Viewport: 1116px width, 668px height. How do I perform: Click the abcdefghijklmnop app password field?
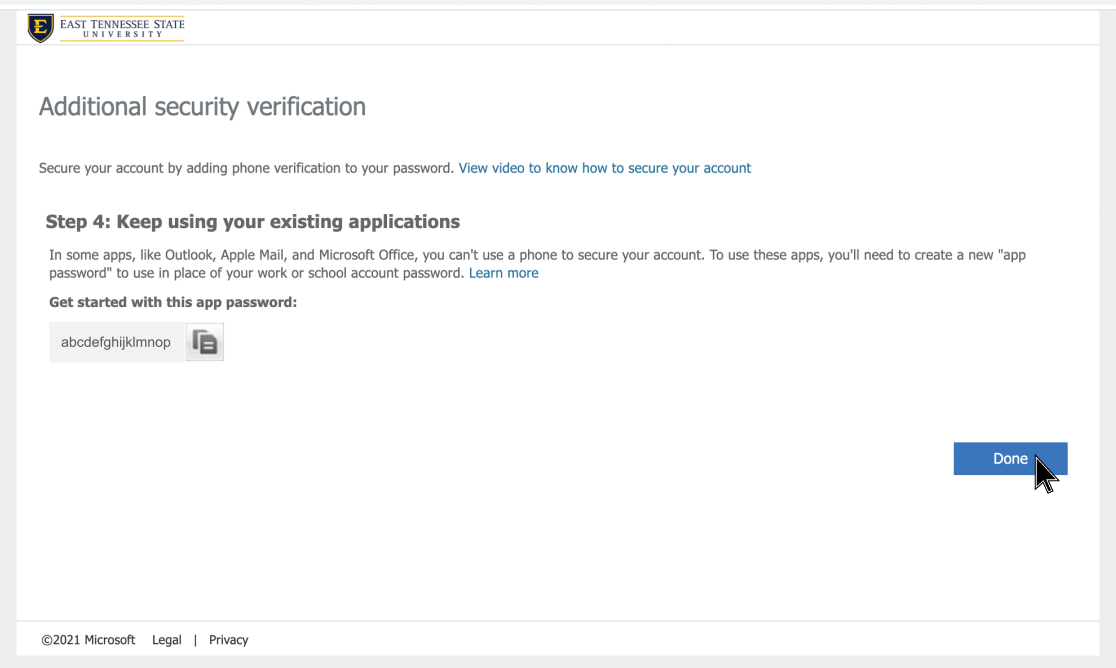(x=116, y=342)
